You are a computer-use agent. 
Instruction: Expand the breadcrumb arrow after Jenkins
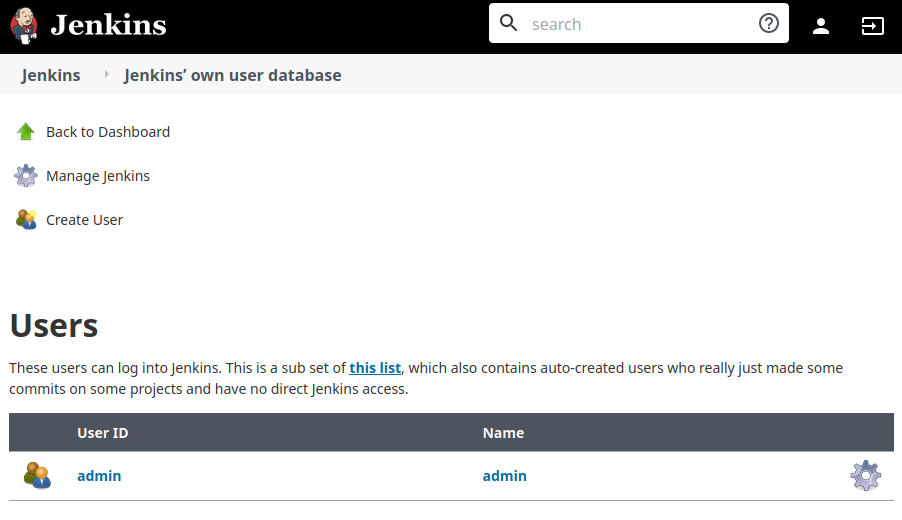pos(106,74)
